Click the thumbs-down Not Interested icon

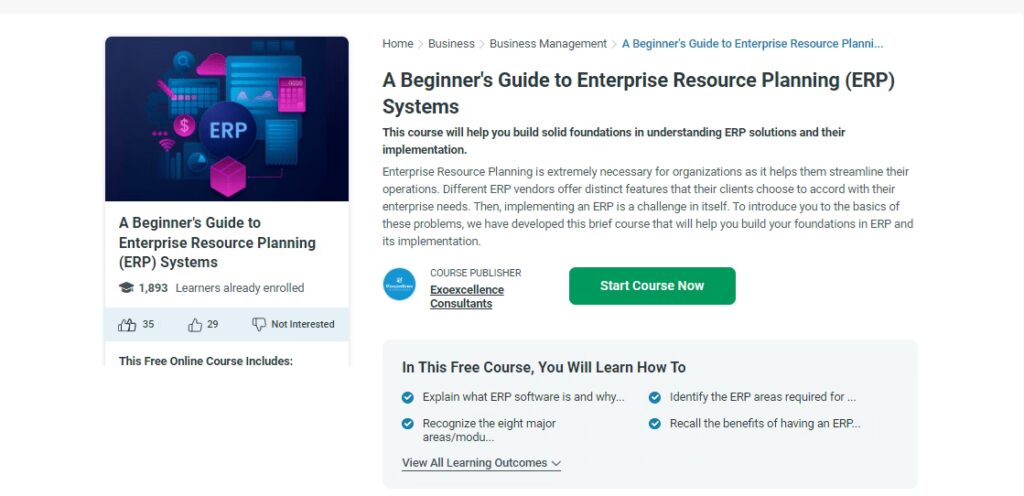coord(259,324)
